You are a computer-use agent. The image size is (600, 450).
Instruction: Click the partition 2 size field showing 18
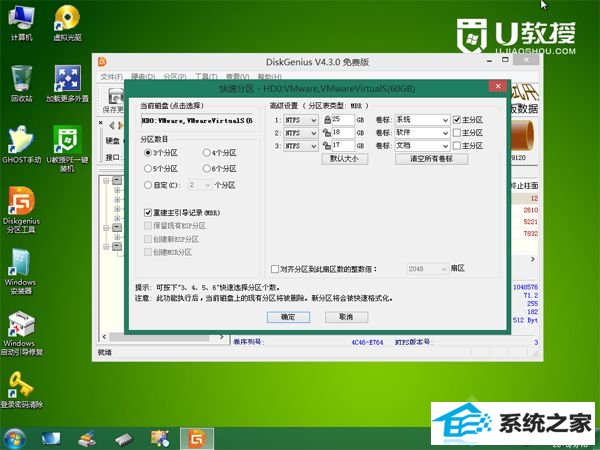[x=343, y=133]
